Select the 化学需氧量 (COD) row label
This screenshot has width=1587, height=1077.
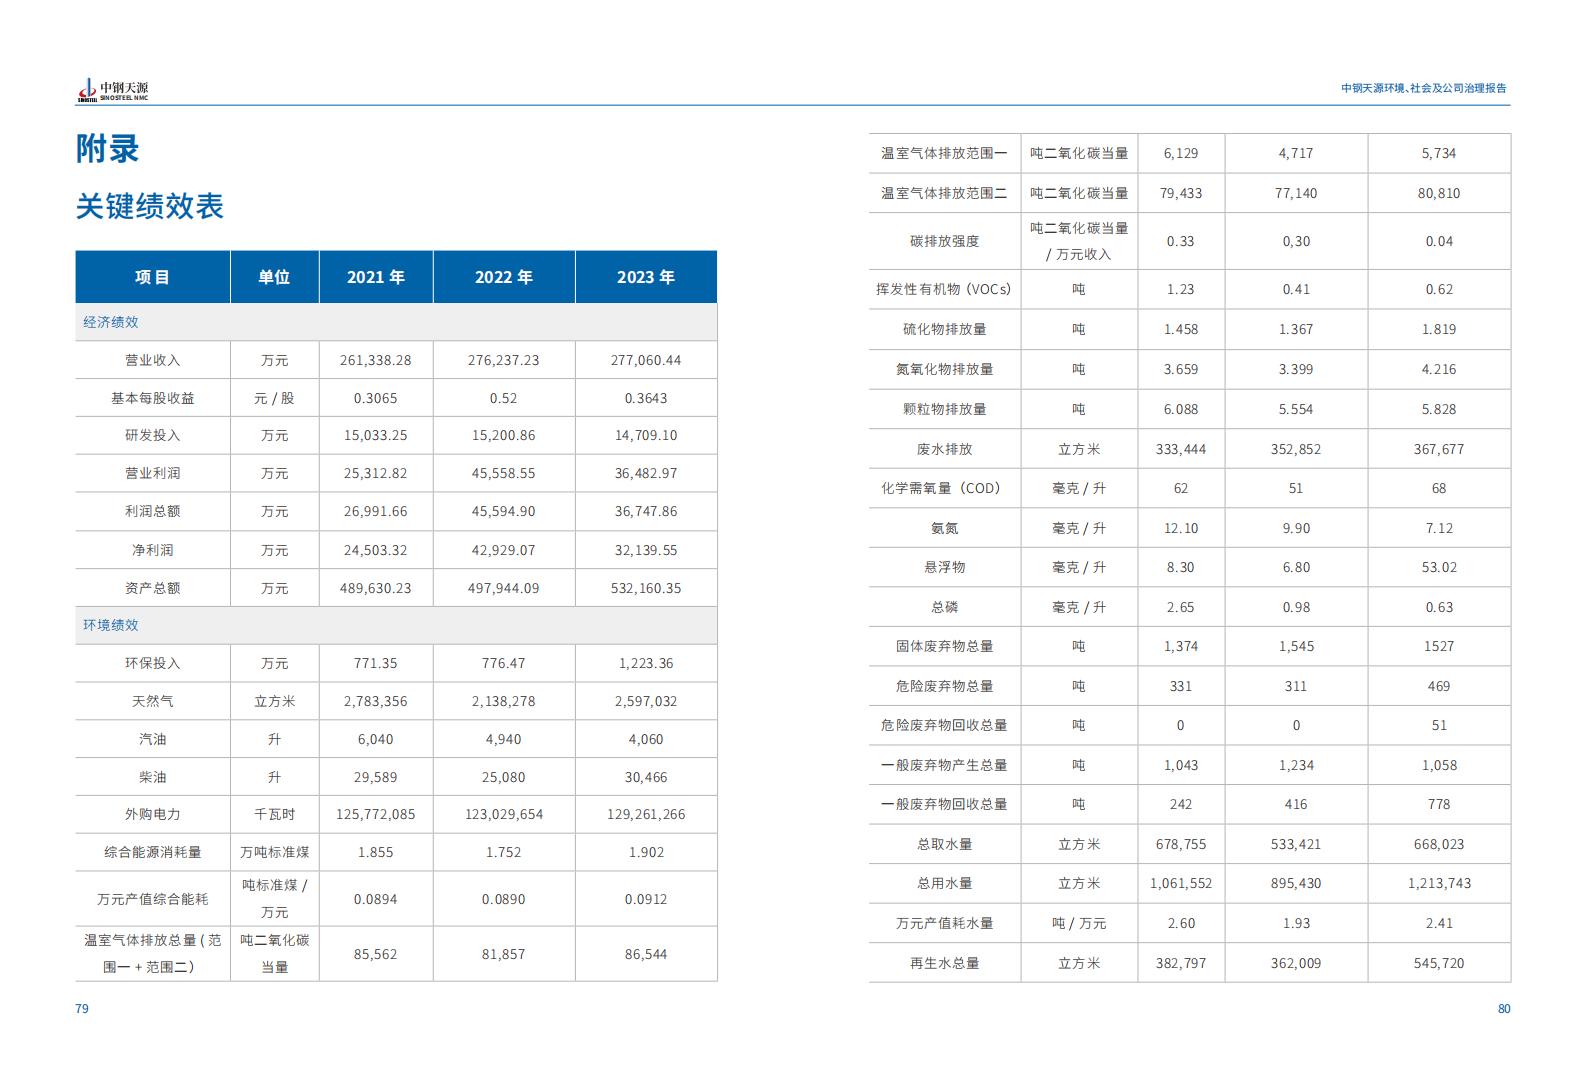tap(944, 488)
